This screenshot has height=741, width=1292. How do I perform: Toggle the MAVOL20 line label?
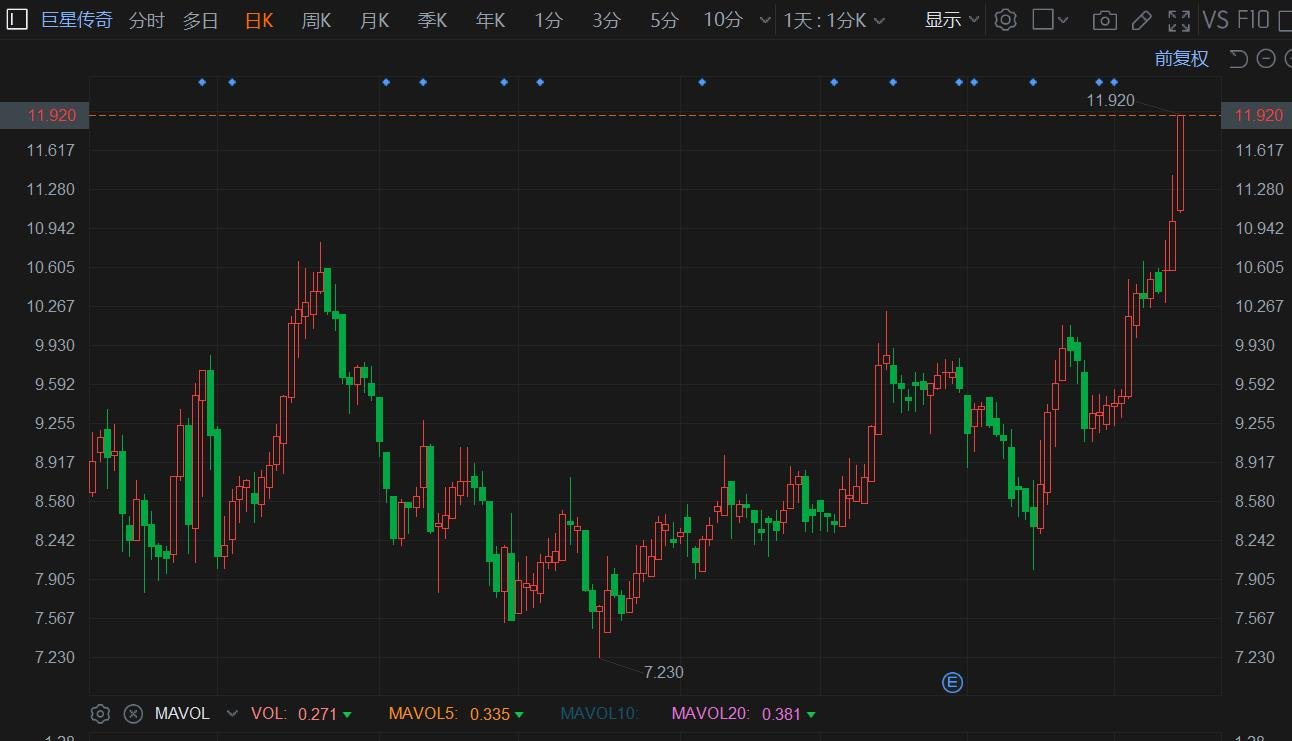click(x=710, y=714)
